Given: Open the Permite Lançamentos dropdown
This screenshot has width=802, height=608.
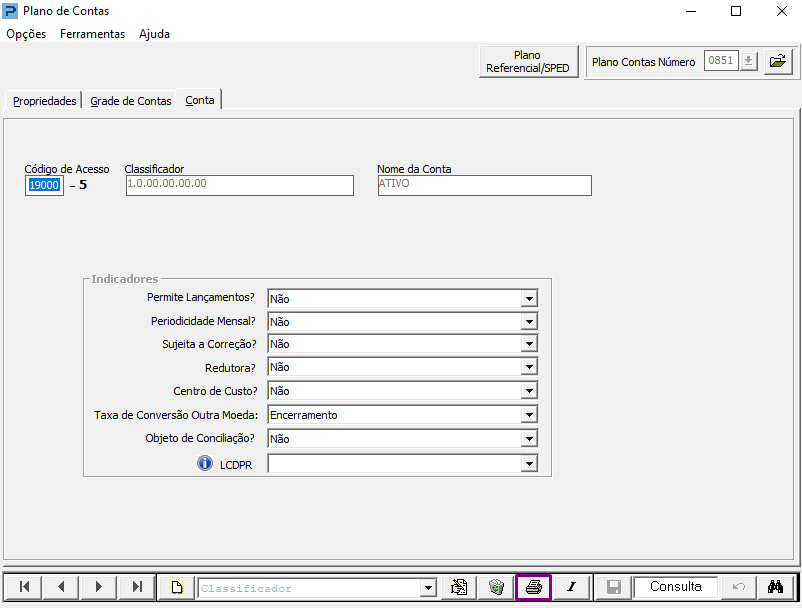Looking at the screenshot, I should [529, 299].
